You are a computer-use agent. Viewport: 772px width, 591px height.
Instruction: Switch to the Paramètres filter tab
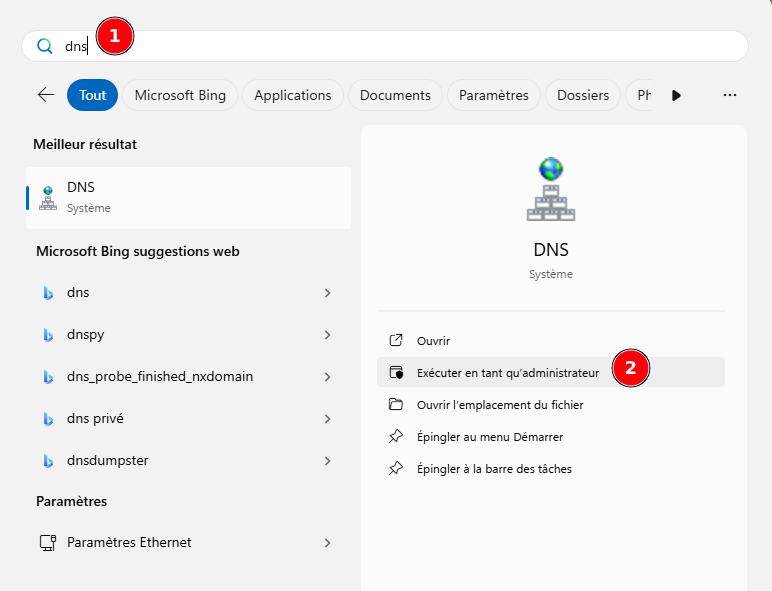point(494,95)
